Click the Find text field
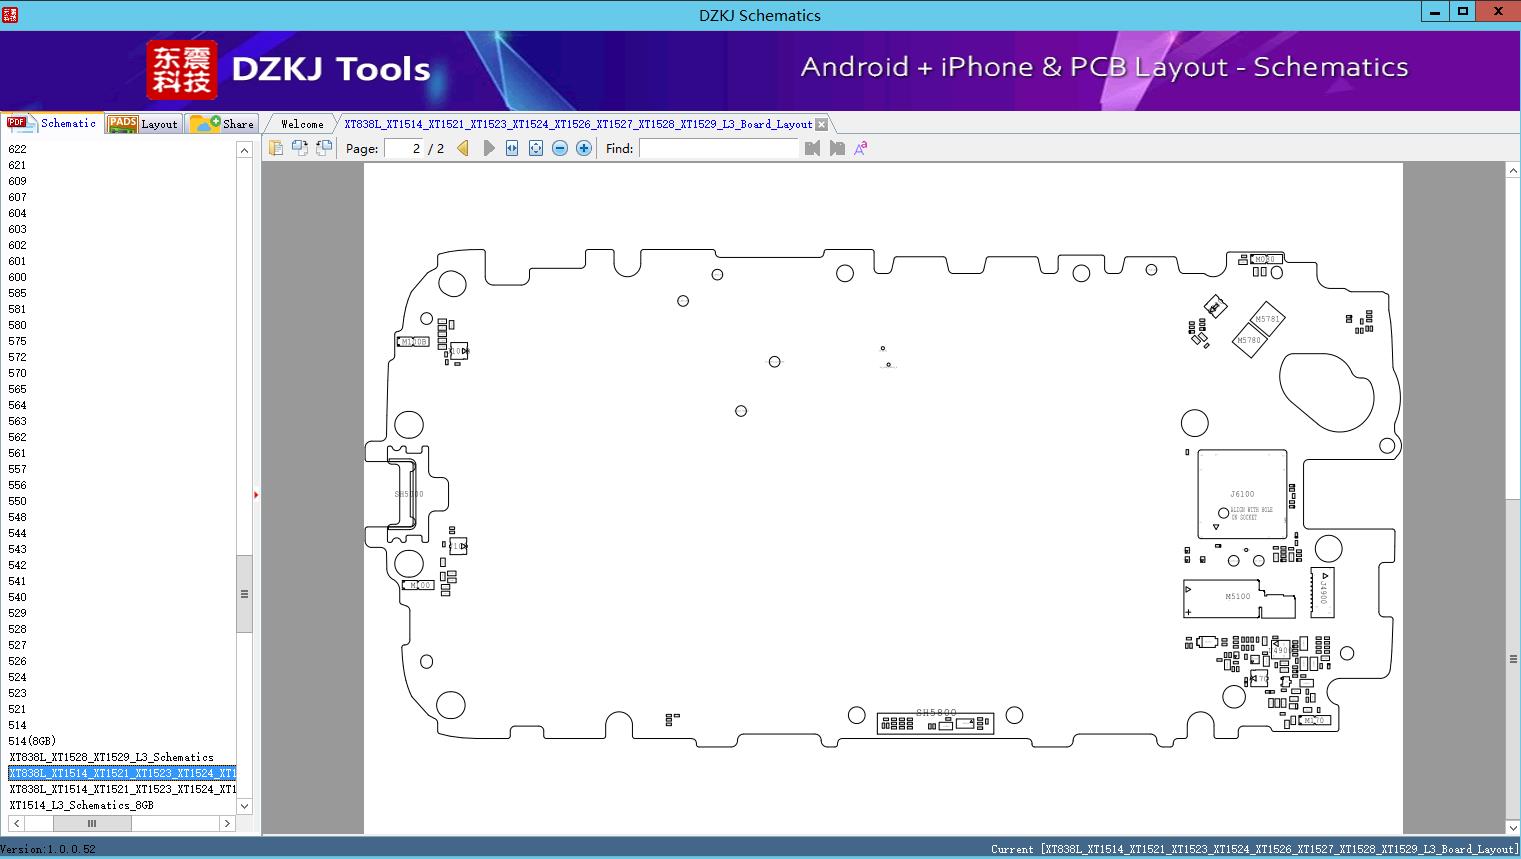 click(720, 148)
